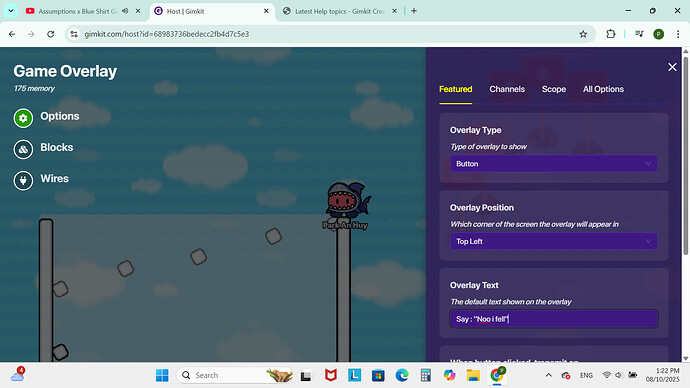Open network and volume quick settings
This screenshot has width=690, height=388.
click(619, 375)
